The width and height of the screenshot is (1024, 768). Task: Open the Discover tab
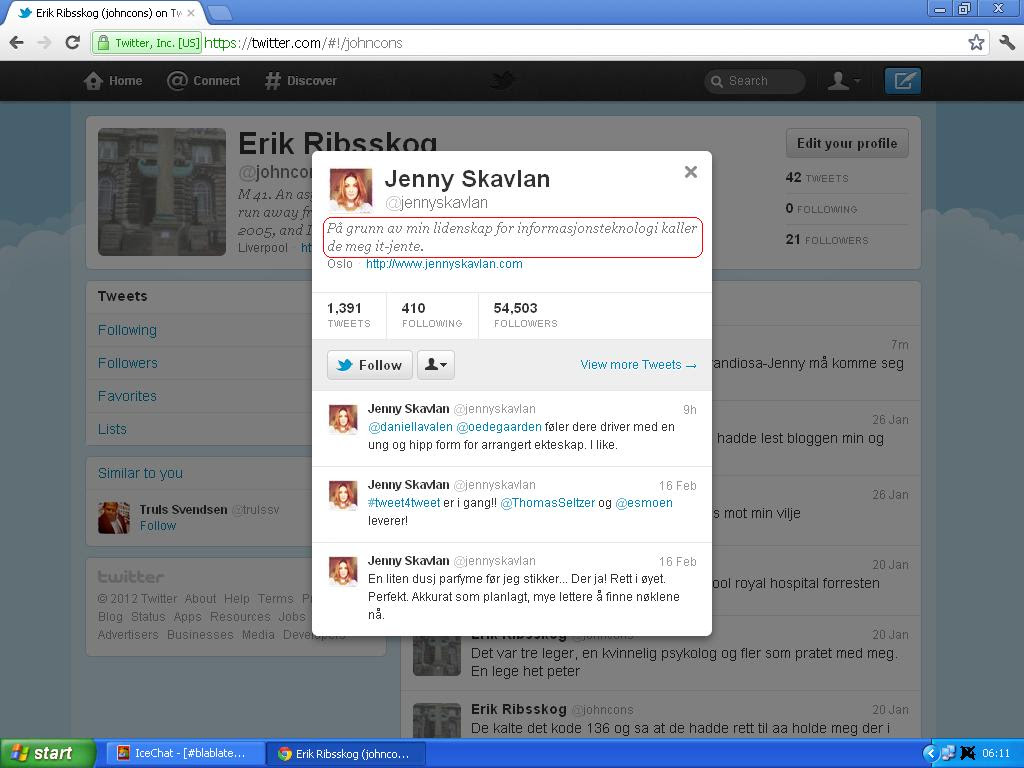coord(301,81)
